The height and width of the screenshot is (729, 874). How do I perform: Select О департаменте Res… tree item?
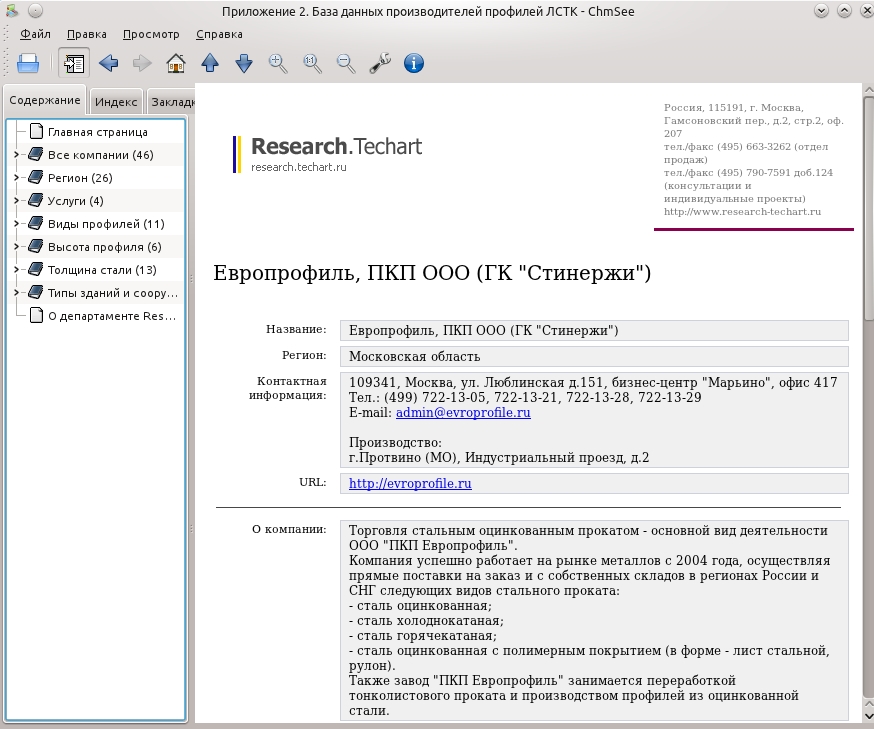[x=111, y=316]
